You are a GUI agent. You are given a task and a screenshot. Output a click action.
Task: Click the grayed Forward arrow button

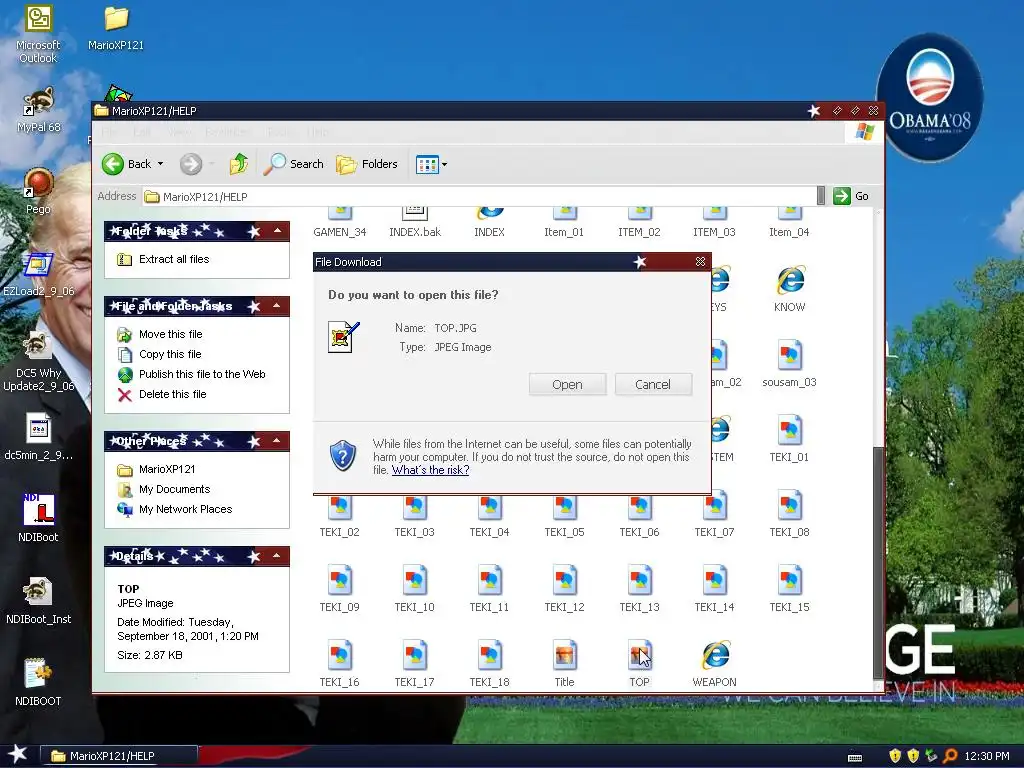point(191,164)
